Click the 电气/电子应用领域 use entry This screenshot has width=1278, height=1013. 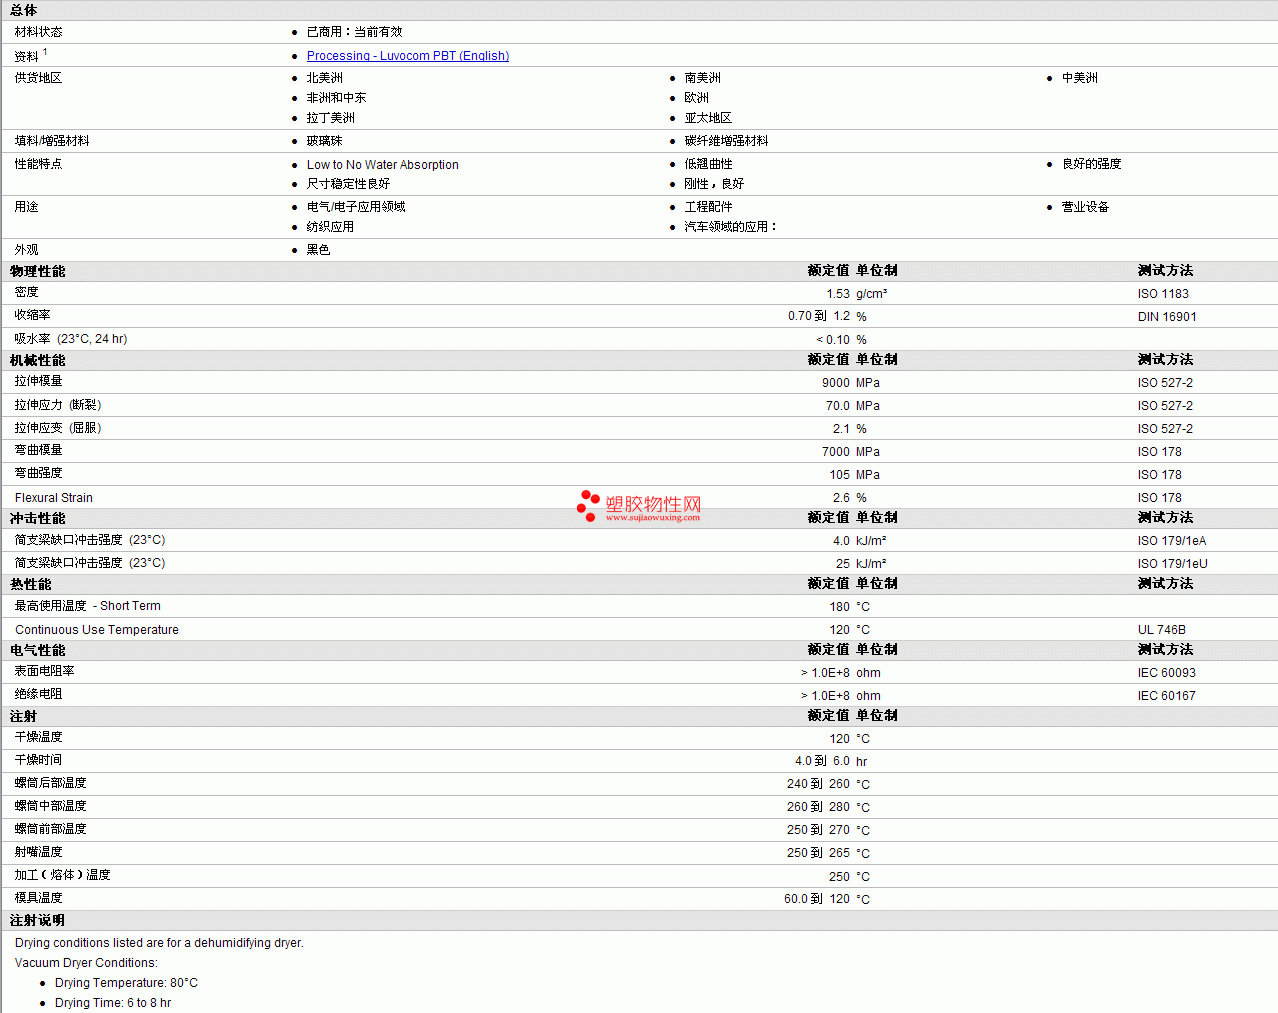point(356,207)
